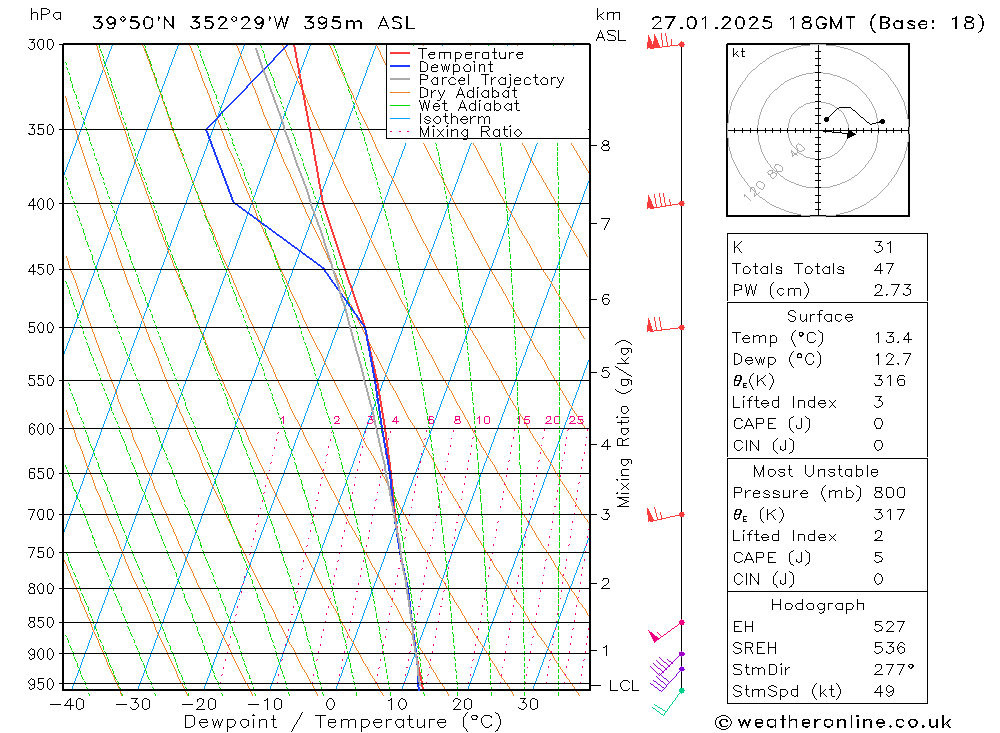Select the Wet Adiabat legend entry
1000x733 pixels.
[x=455, y=106]
